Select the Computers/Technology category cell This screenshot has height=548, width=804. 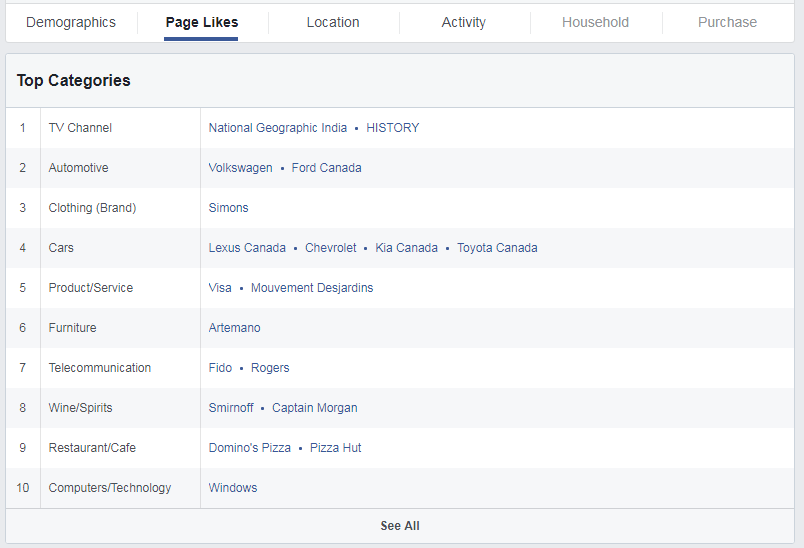click(120, 488)
